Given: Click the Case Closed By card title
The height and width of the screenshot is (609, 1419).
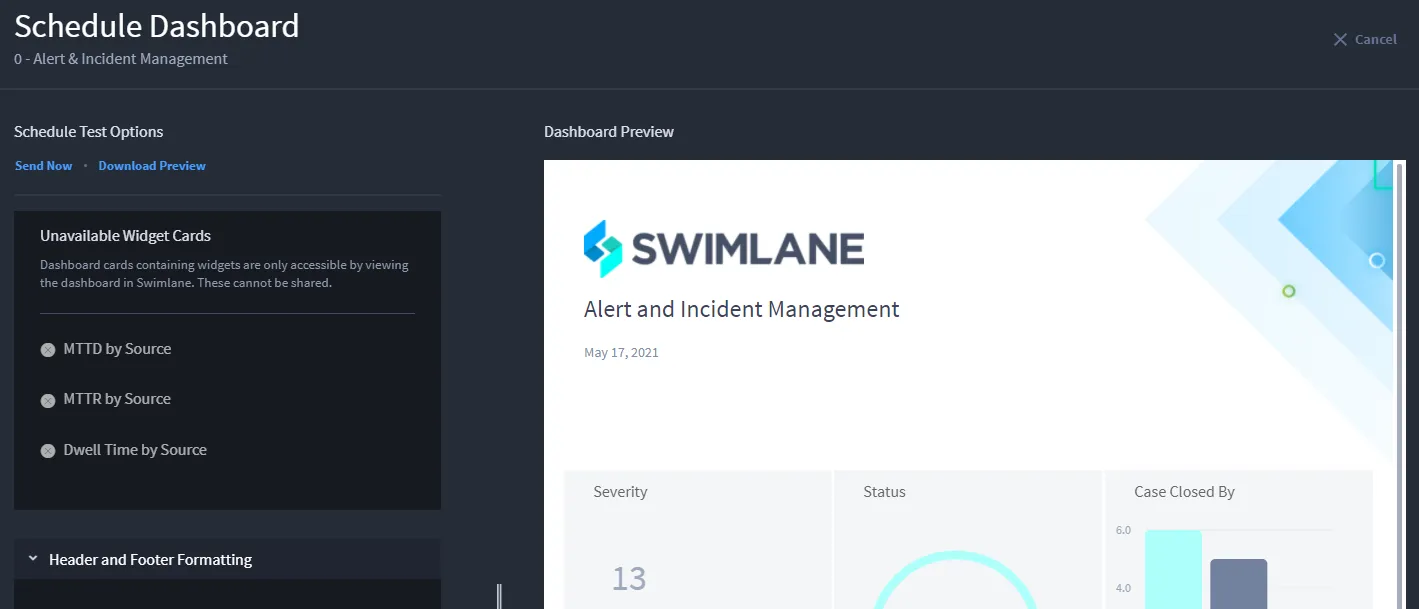Looking at the screenshot, I should [1184, 492].
